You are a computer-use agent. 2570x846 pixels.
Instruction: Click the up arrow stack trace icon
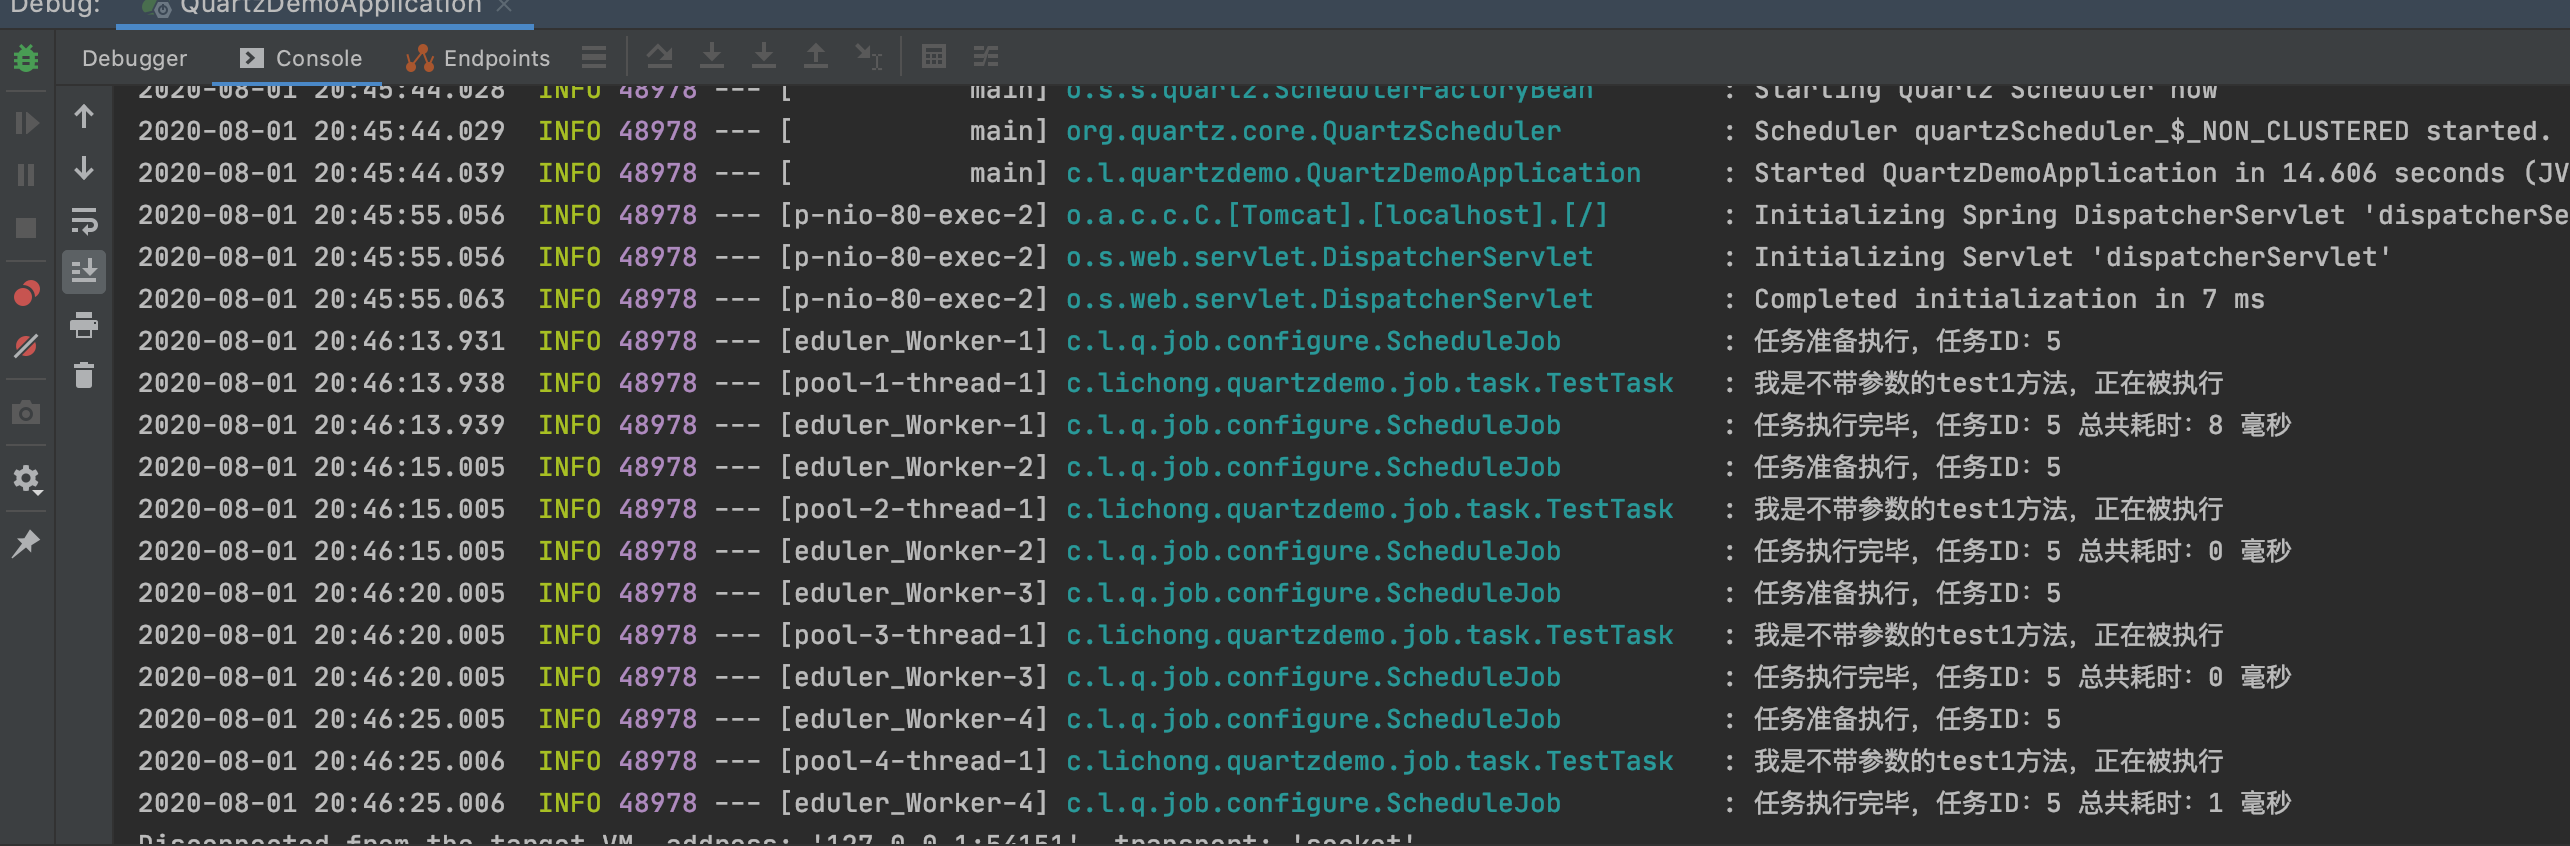point(84,116)
